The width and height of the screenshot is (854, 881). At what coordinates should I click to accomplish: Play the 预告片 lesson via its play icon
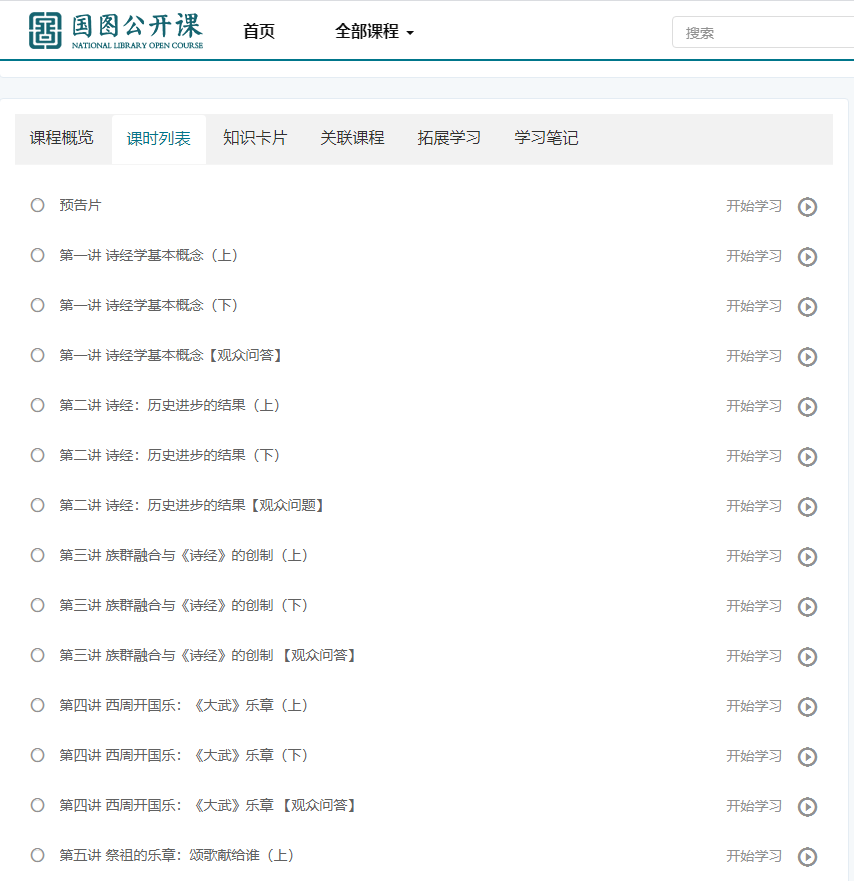click(x=807, y=207)
